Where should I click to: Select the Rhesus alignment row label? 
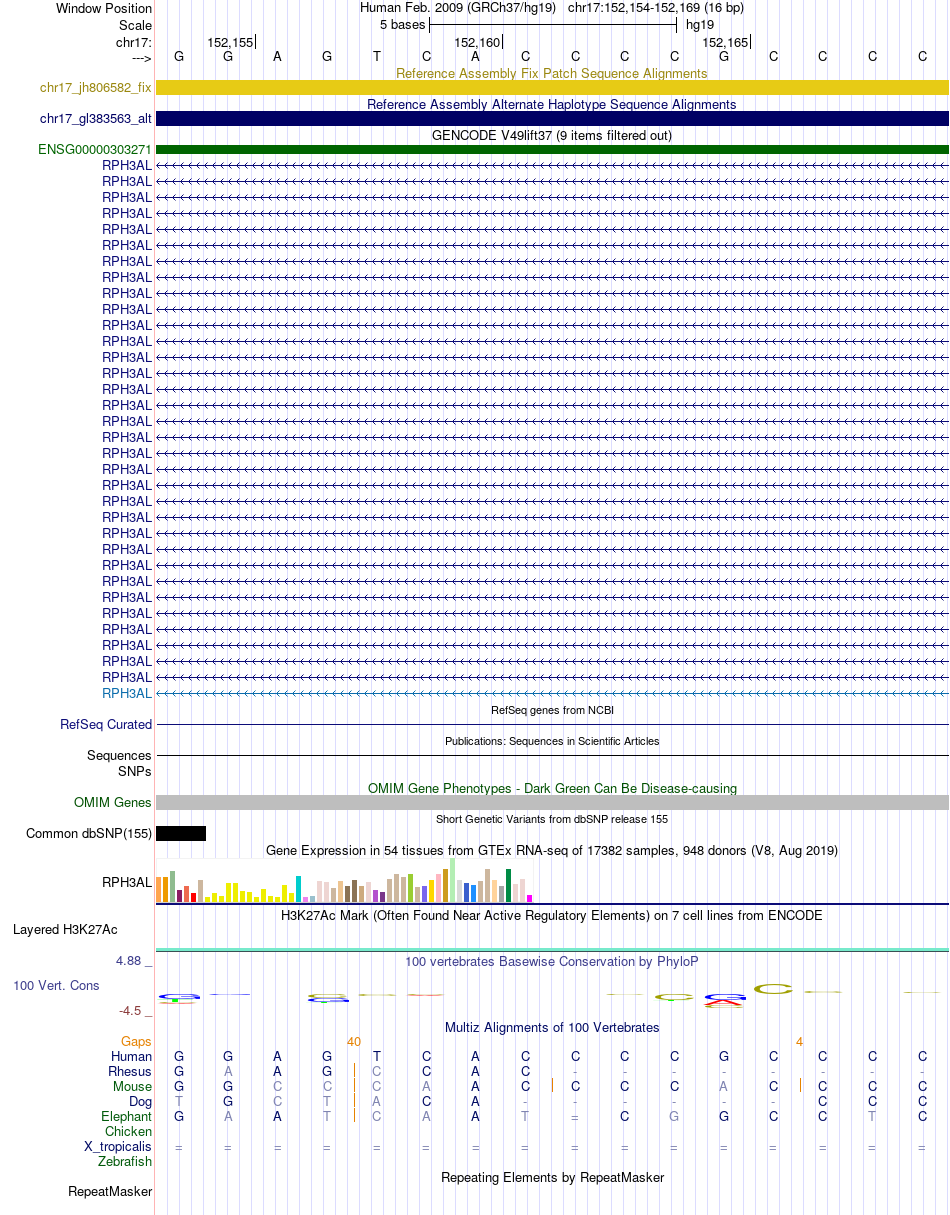[x=130, y=1071]
